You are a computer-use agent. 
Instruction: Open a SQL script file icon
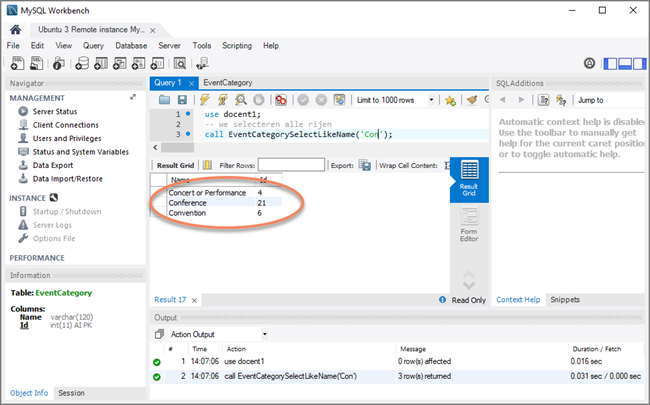(36, 63)
